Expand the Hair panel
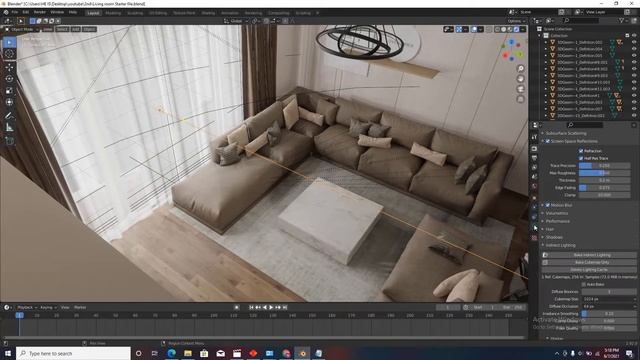640x360 pixels. coord(550,229)
